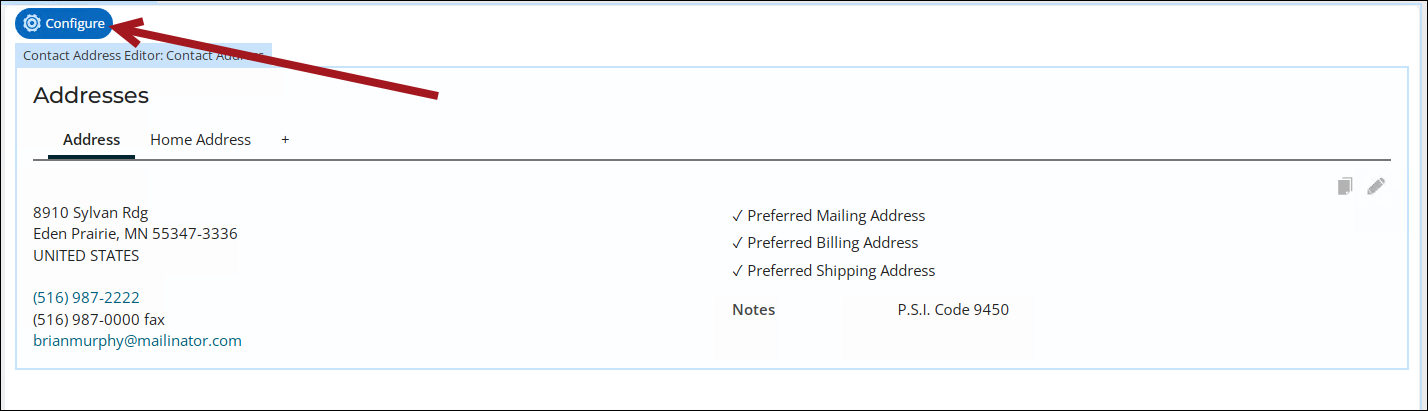This screenshot has width=1428, height=411.
Task: Click the fax number (516) 987-0000
Action: coord(99,320)
